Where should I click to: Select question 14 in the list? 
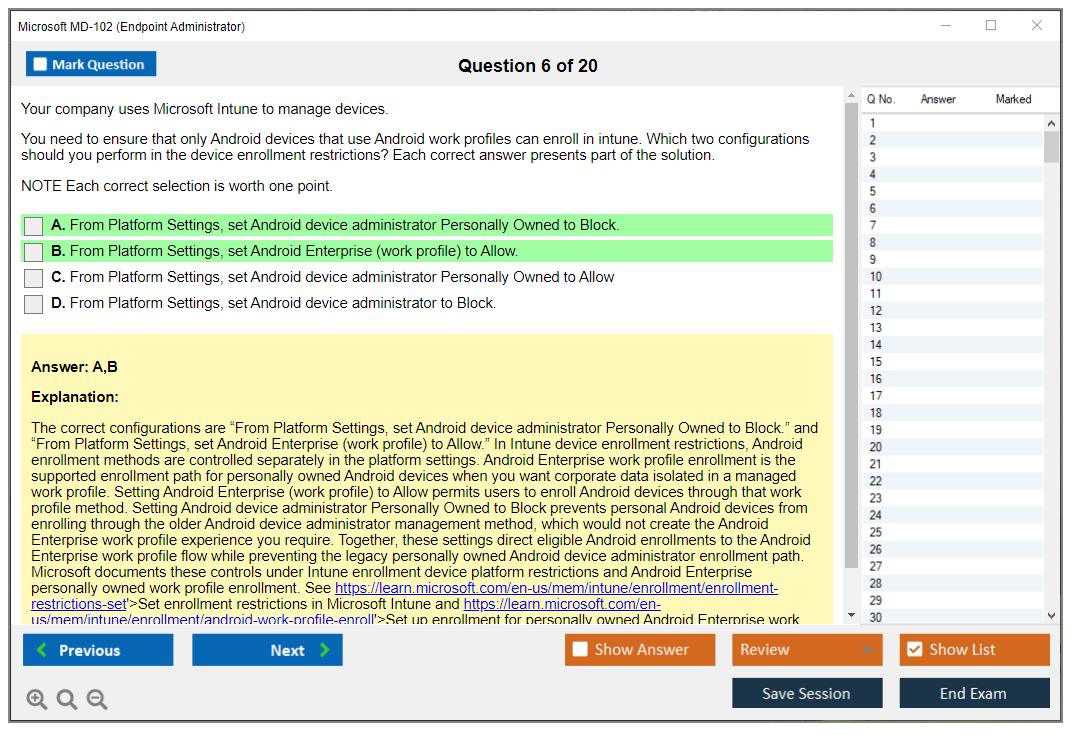pos(953,345)
